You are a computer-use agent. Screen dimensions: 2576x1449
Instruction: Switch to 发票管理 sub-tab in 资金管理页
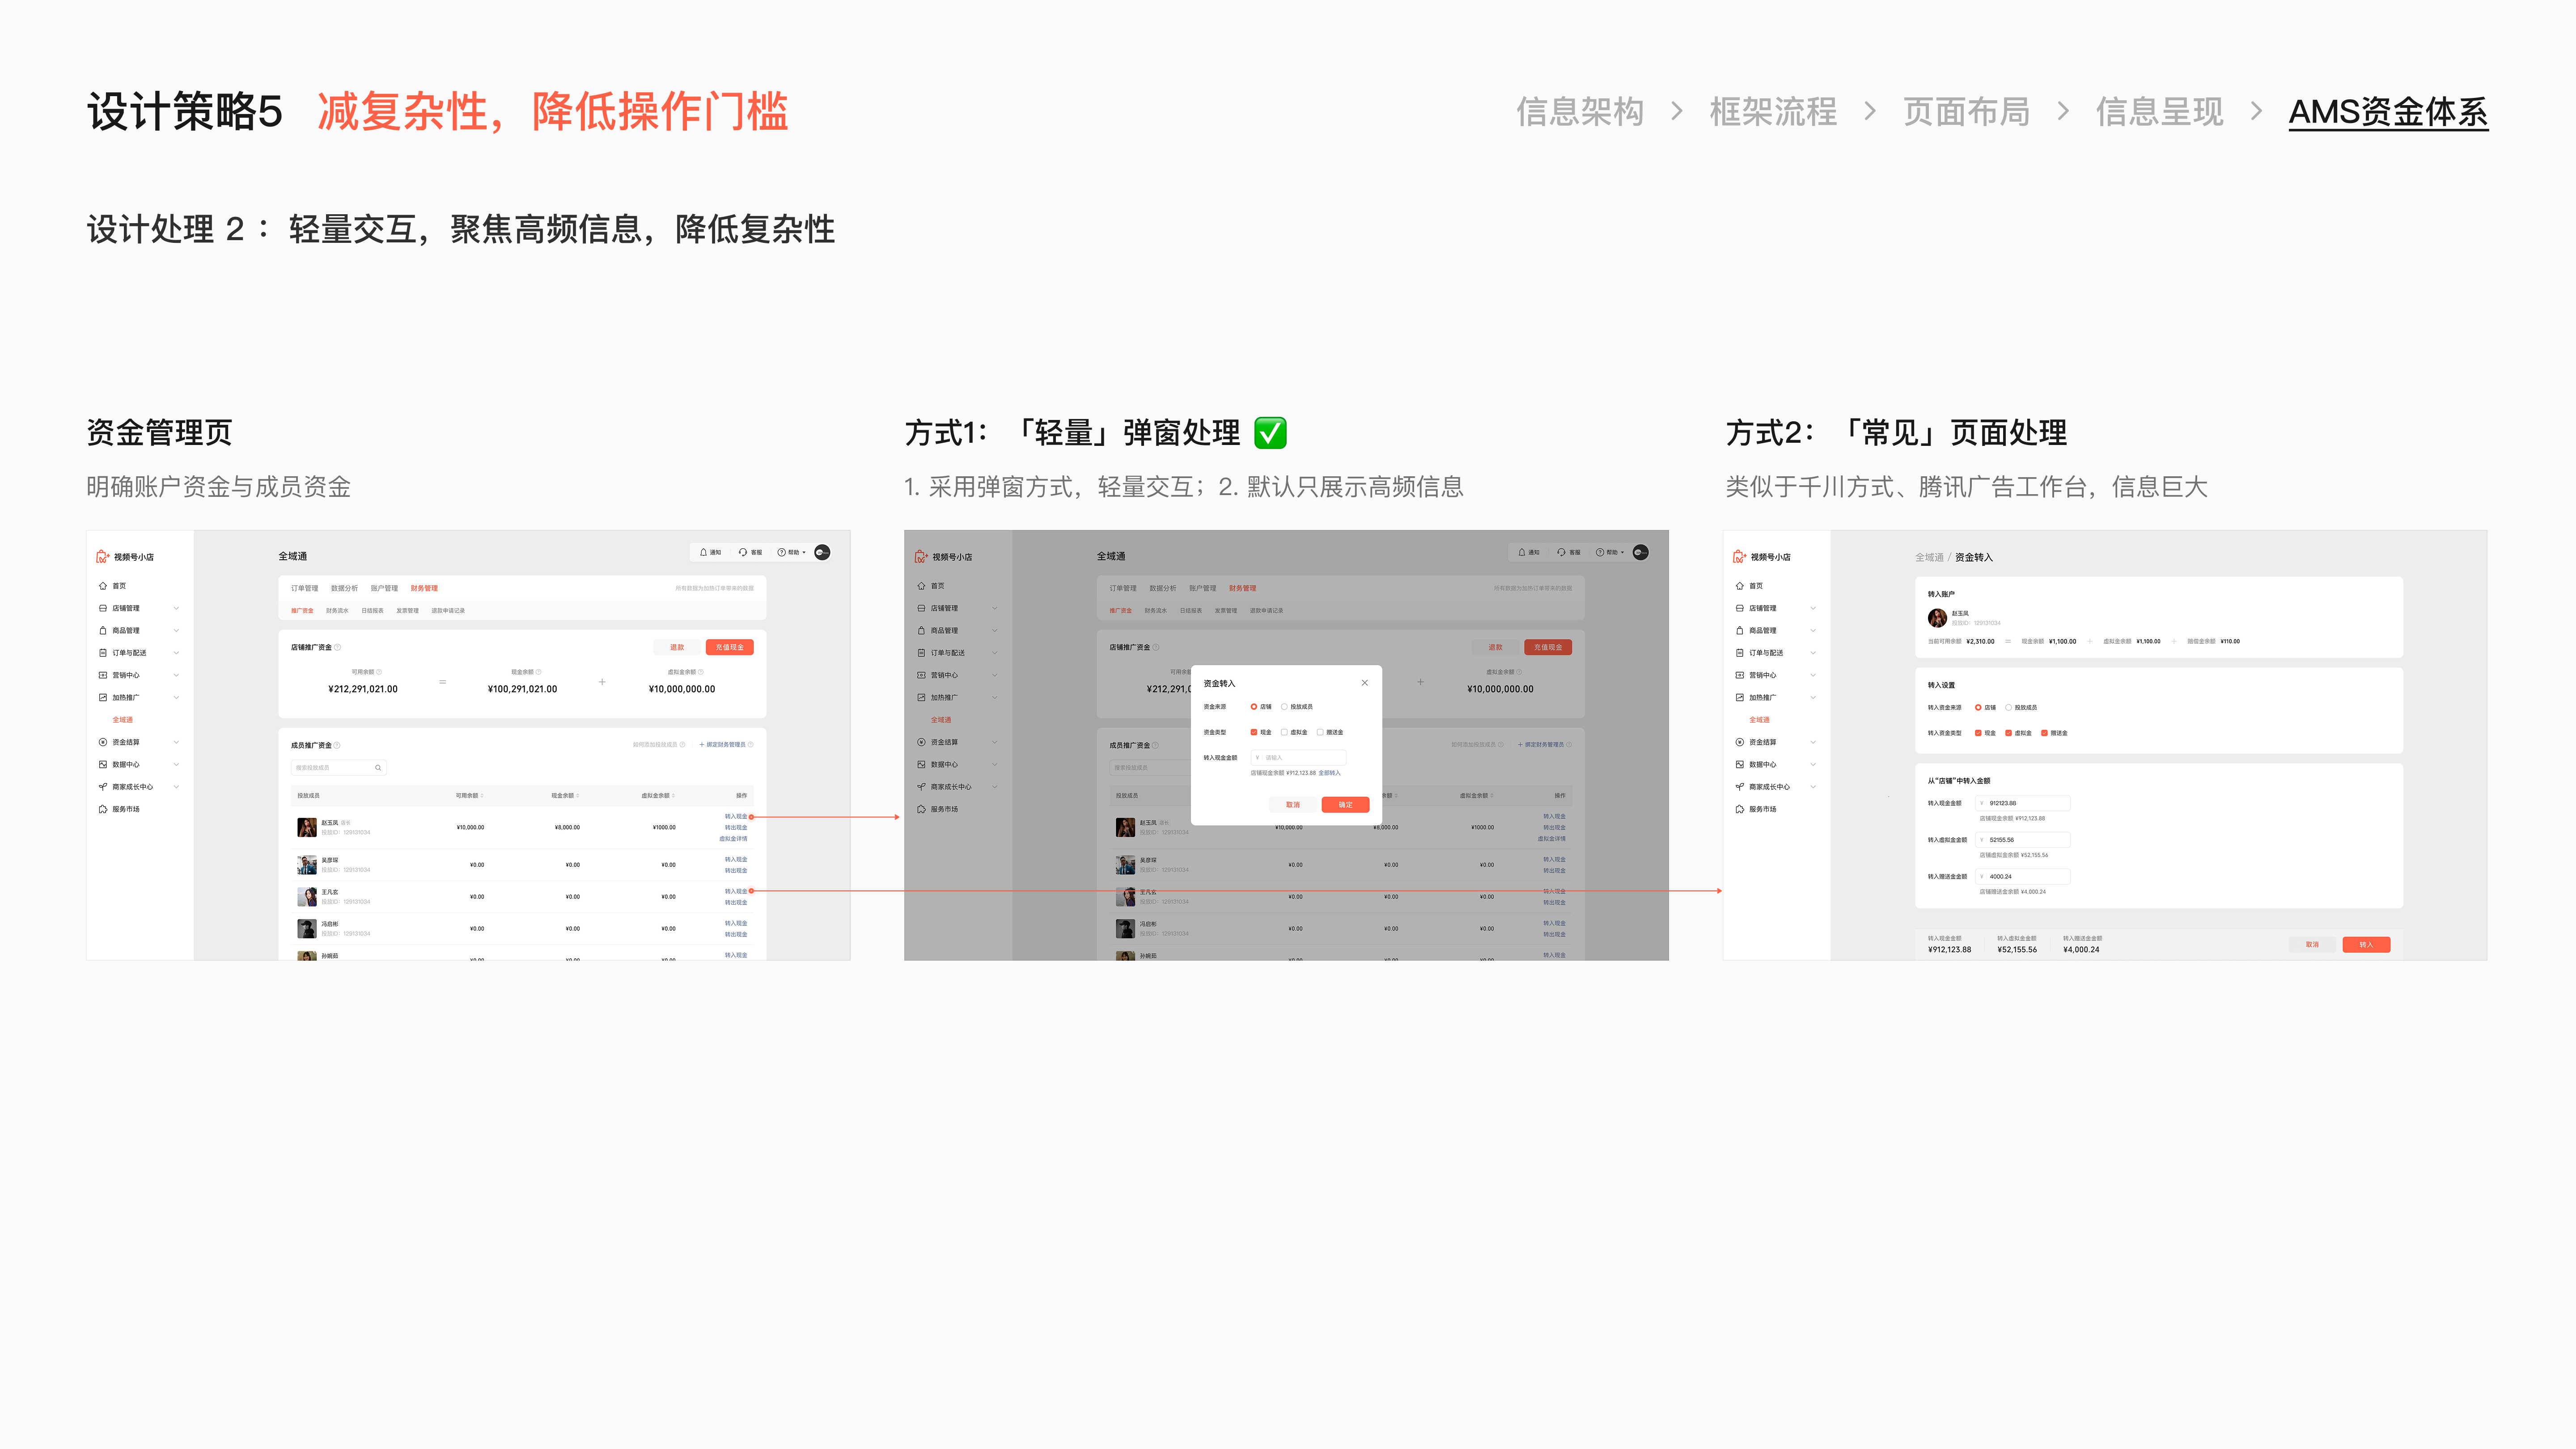(407, 610)
